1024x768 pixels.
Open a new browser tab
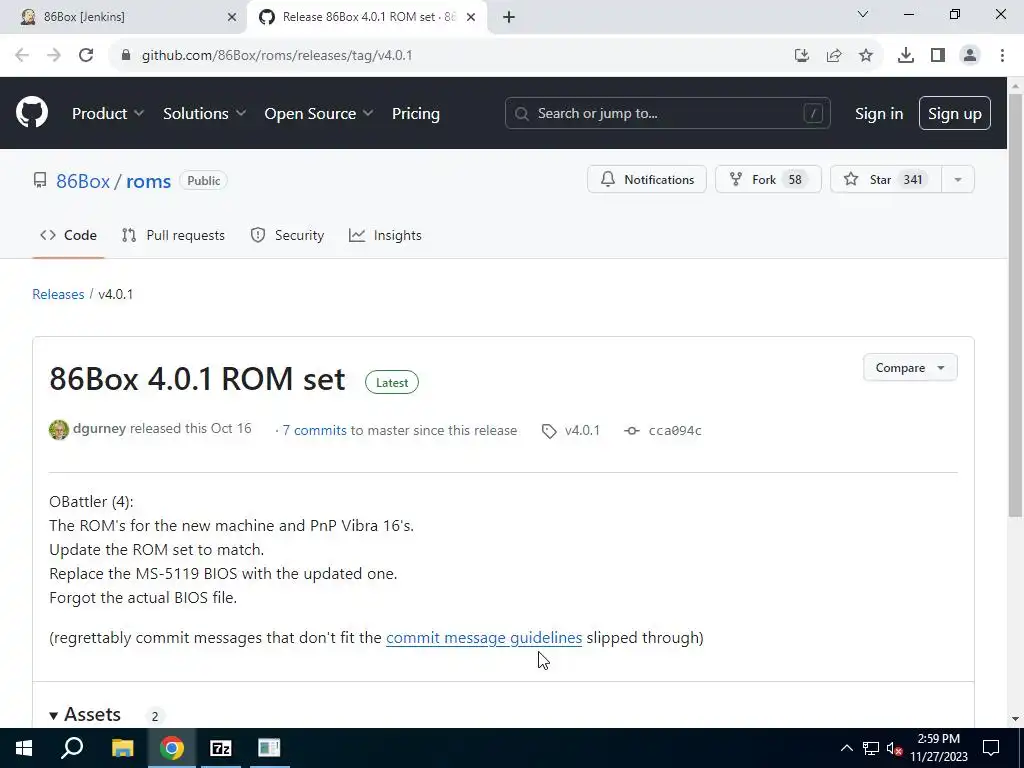[509, 17]
